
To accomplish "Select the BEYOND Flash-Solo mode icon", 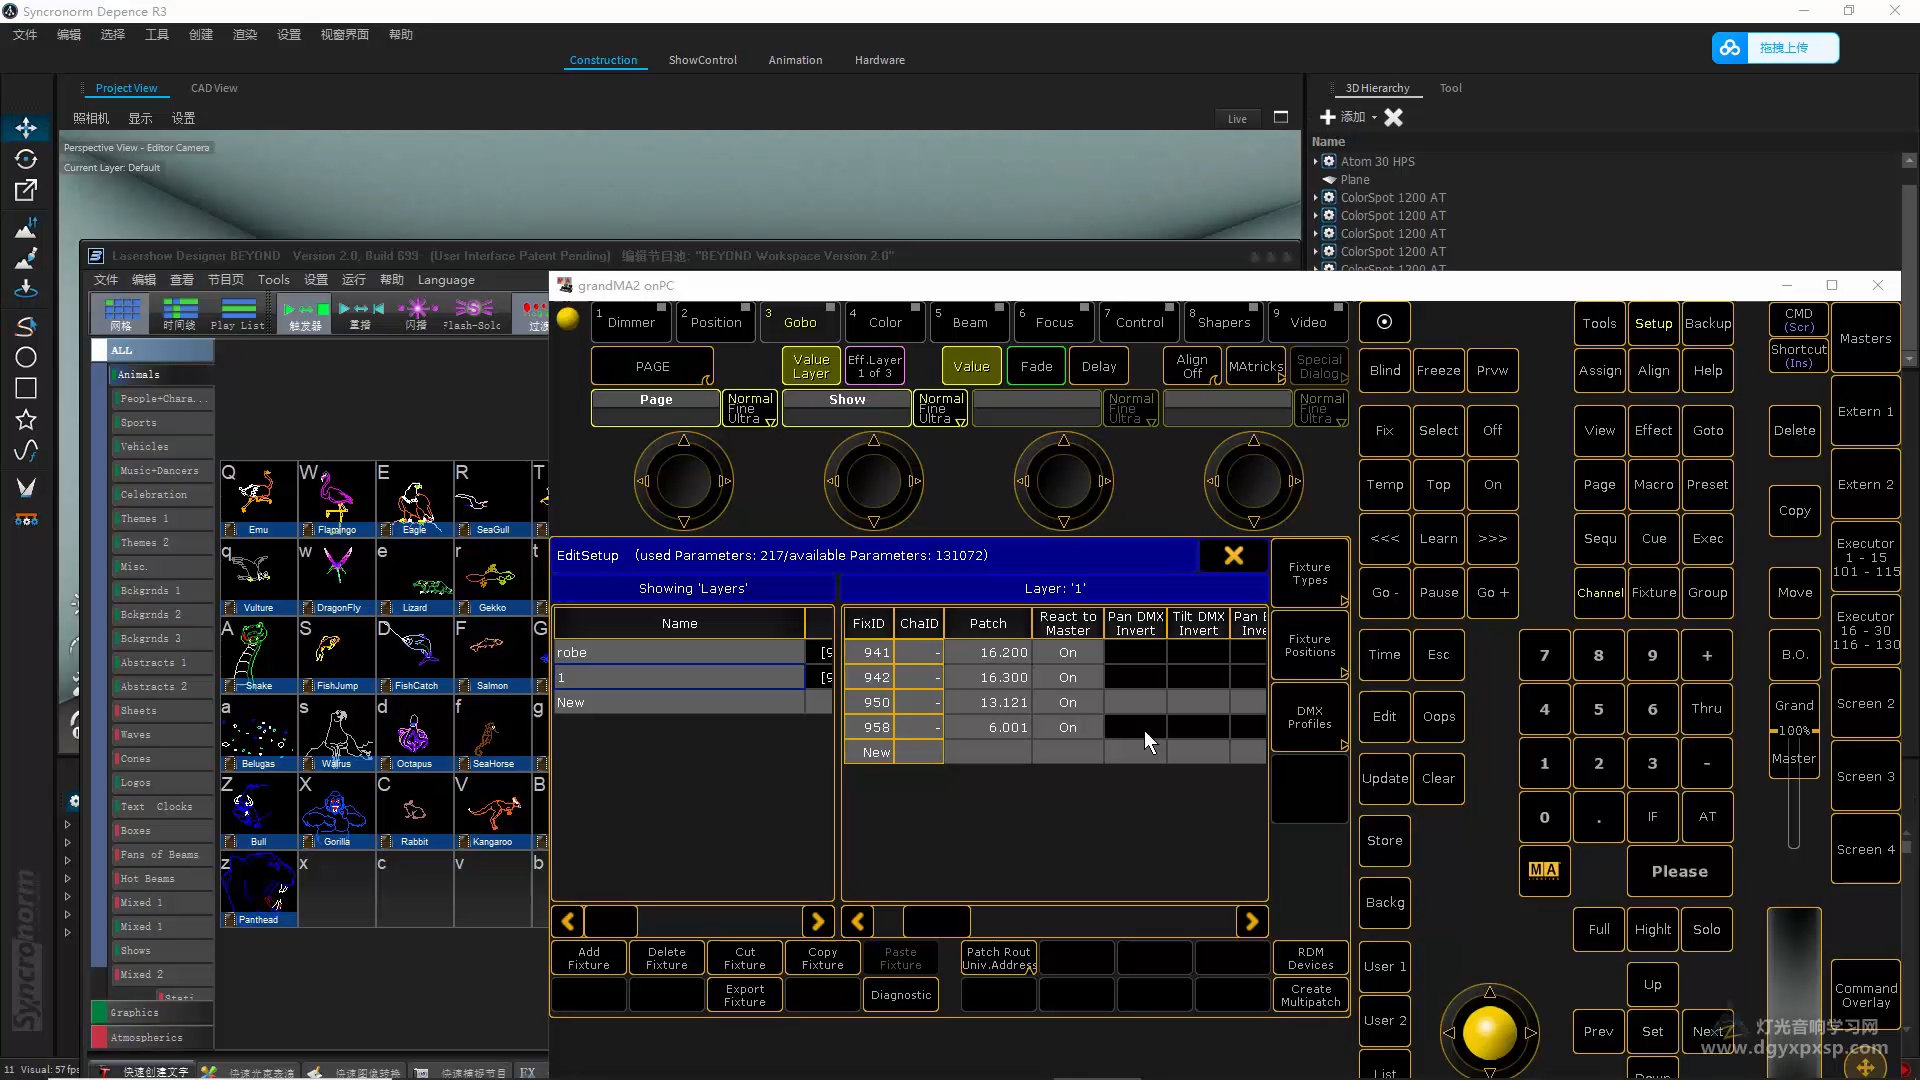I will click(472, 313).
